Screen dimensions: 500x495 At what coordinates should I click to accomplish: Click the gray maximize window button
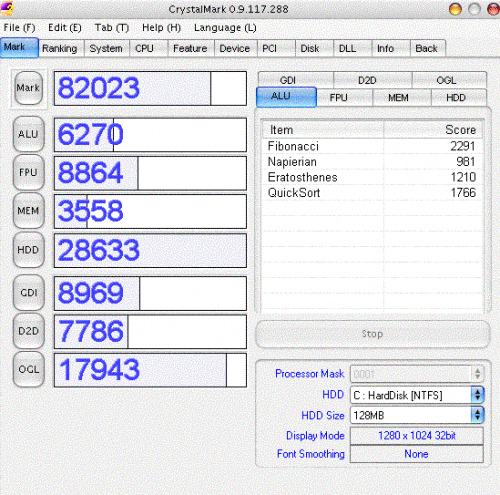point(474,9)
